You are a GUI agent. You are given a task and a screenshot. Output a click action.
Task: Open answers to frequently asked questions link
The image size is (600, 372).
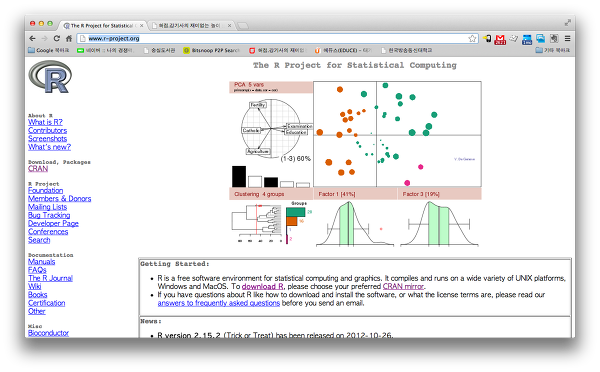pyautogui.click(x=219, y=303)
